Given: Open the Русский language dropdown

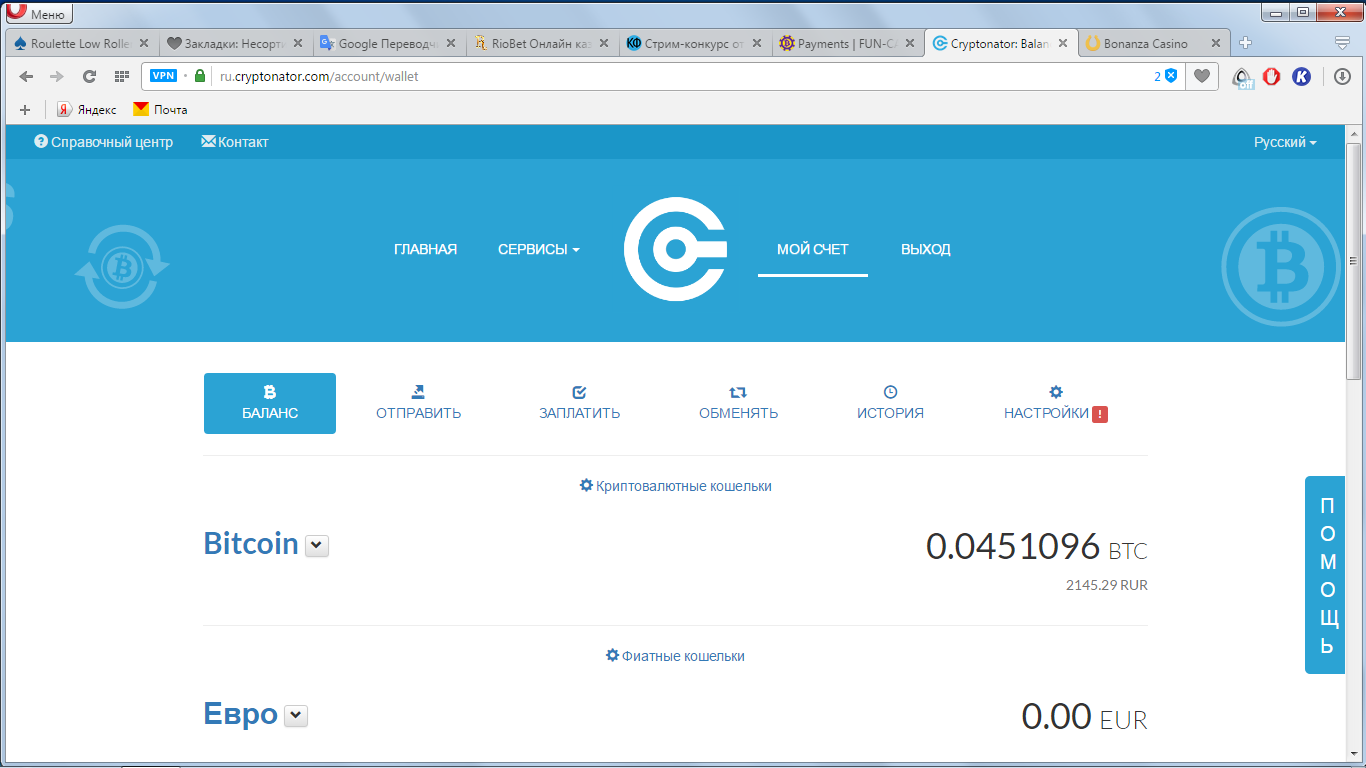Looking at the screenshot, I should pos(1285,142).
